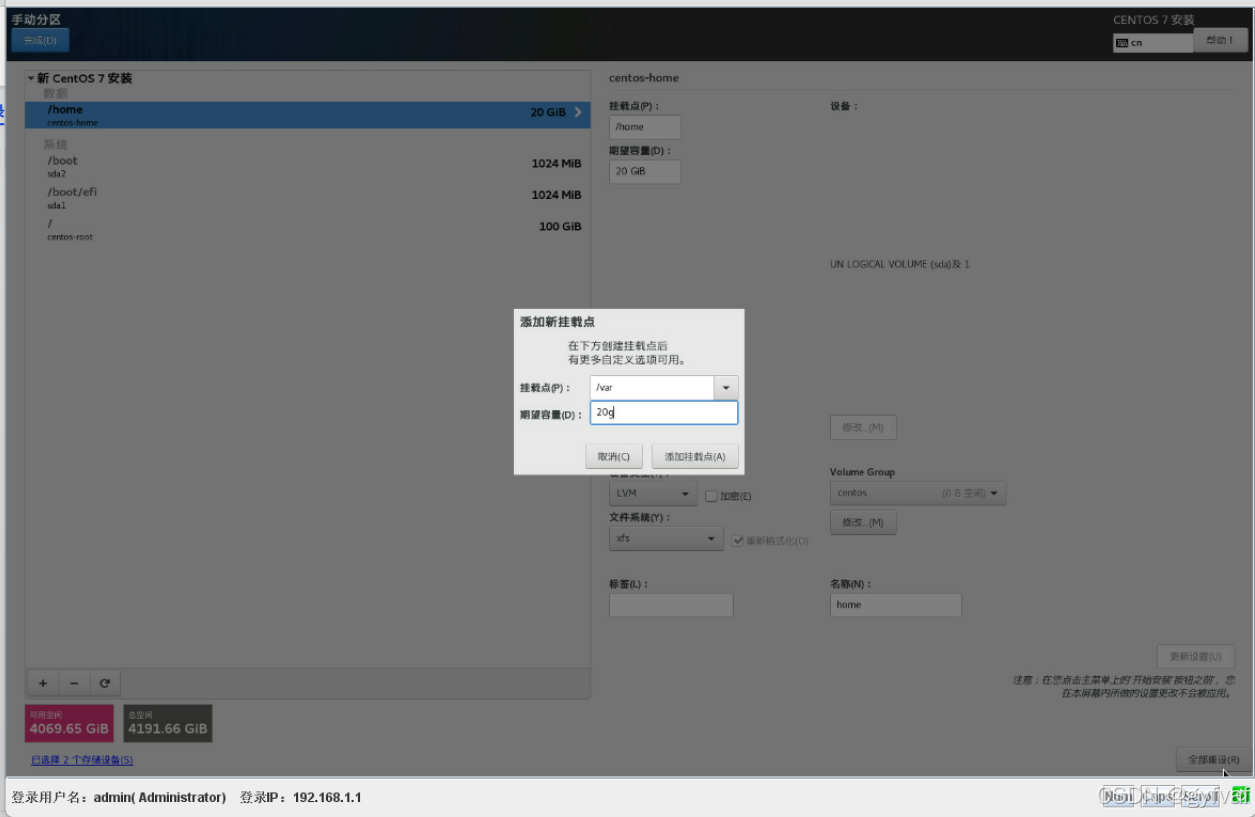1255x817 pixels.
Task: Click 添加挂载点(A) to add mount point
Action: click(x=695, y=456)
